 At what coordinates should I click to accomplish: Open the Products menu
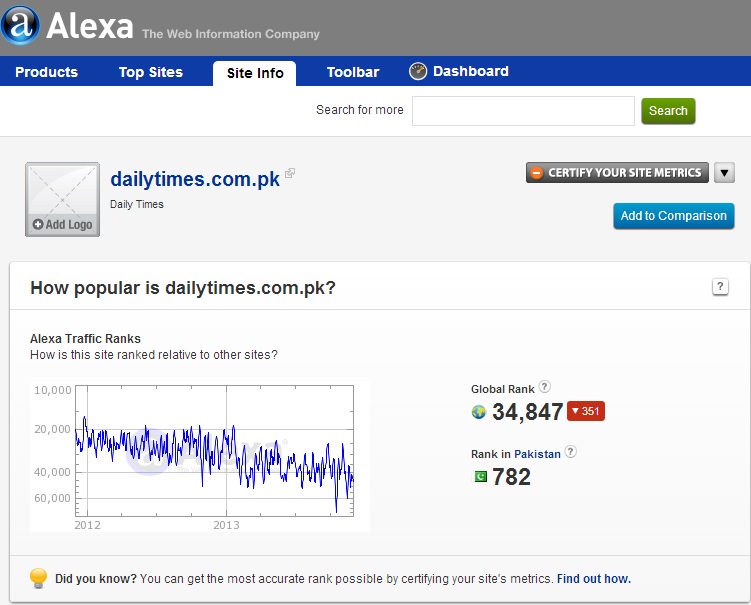click(46, 72)
